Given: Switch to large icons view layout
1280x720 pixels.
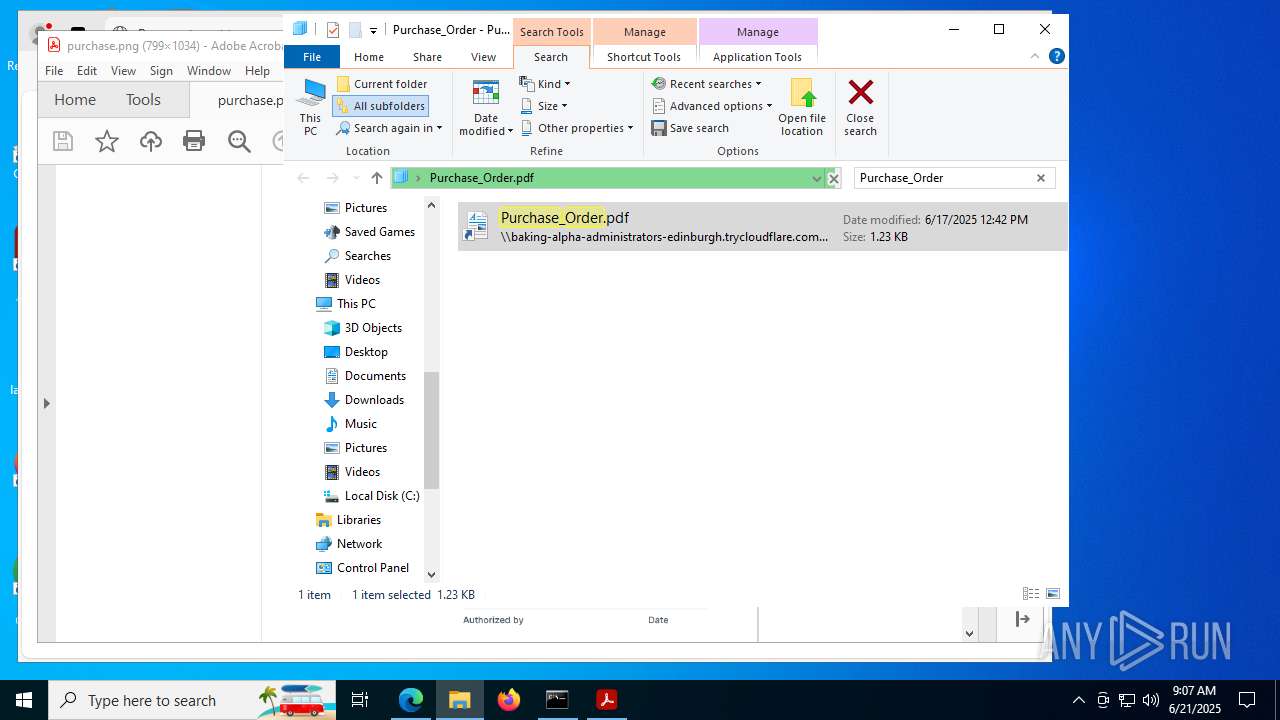Looking at the screenshot, I should click(x=1052, y=594).
